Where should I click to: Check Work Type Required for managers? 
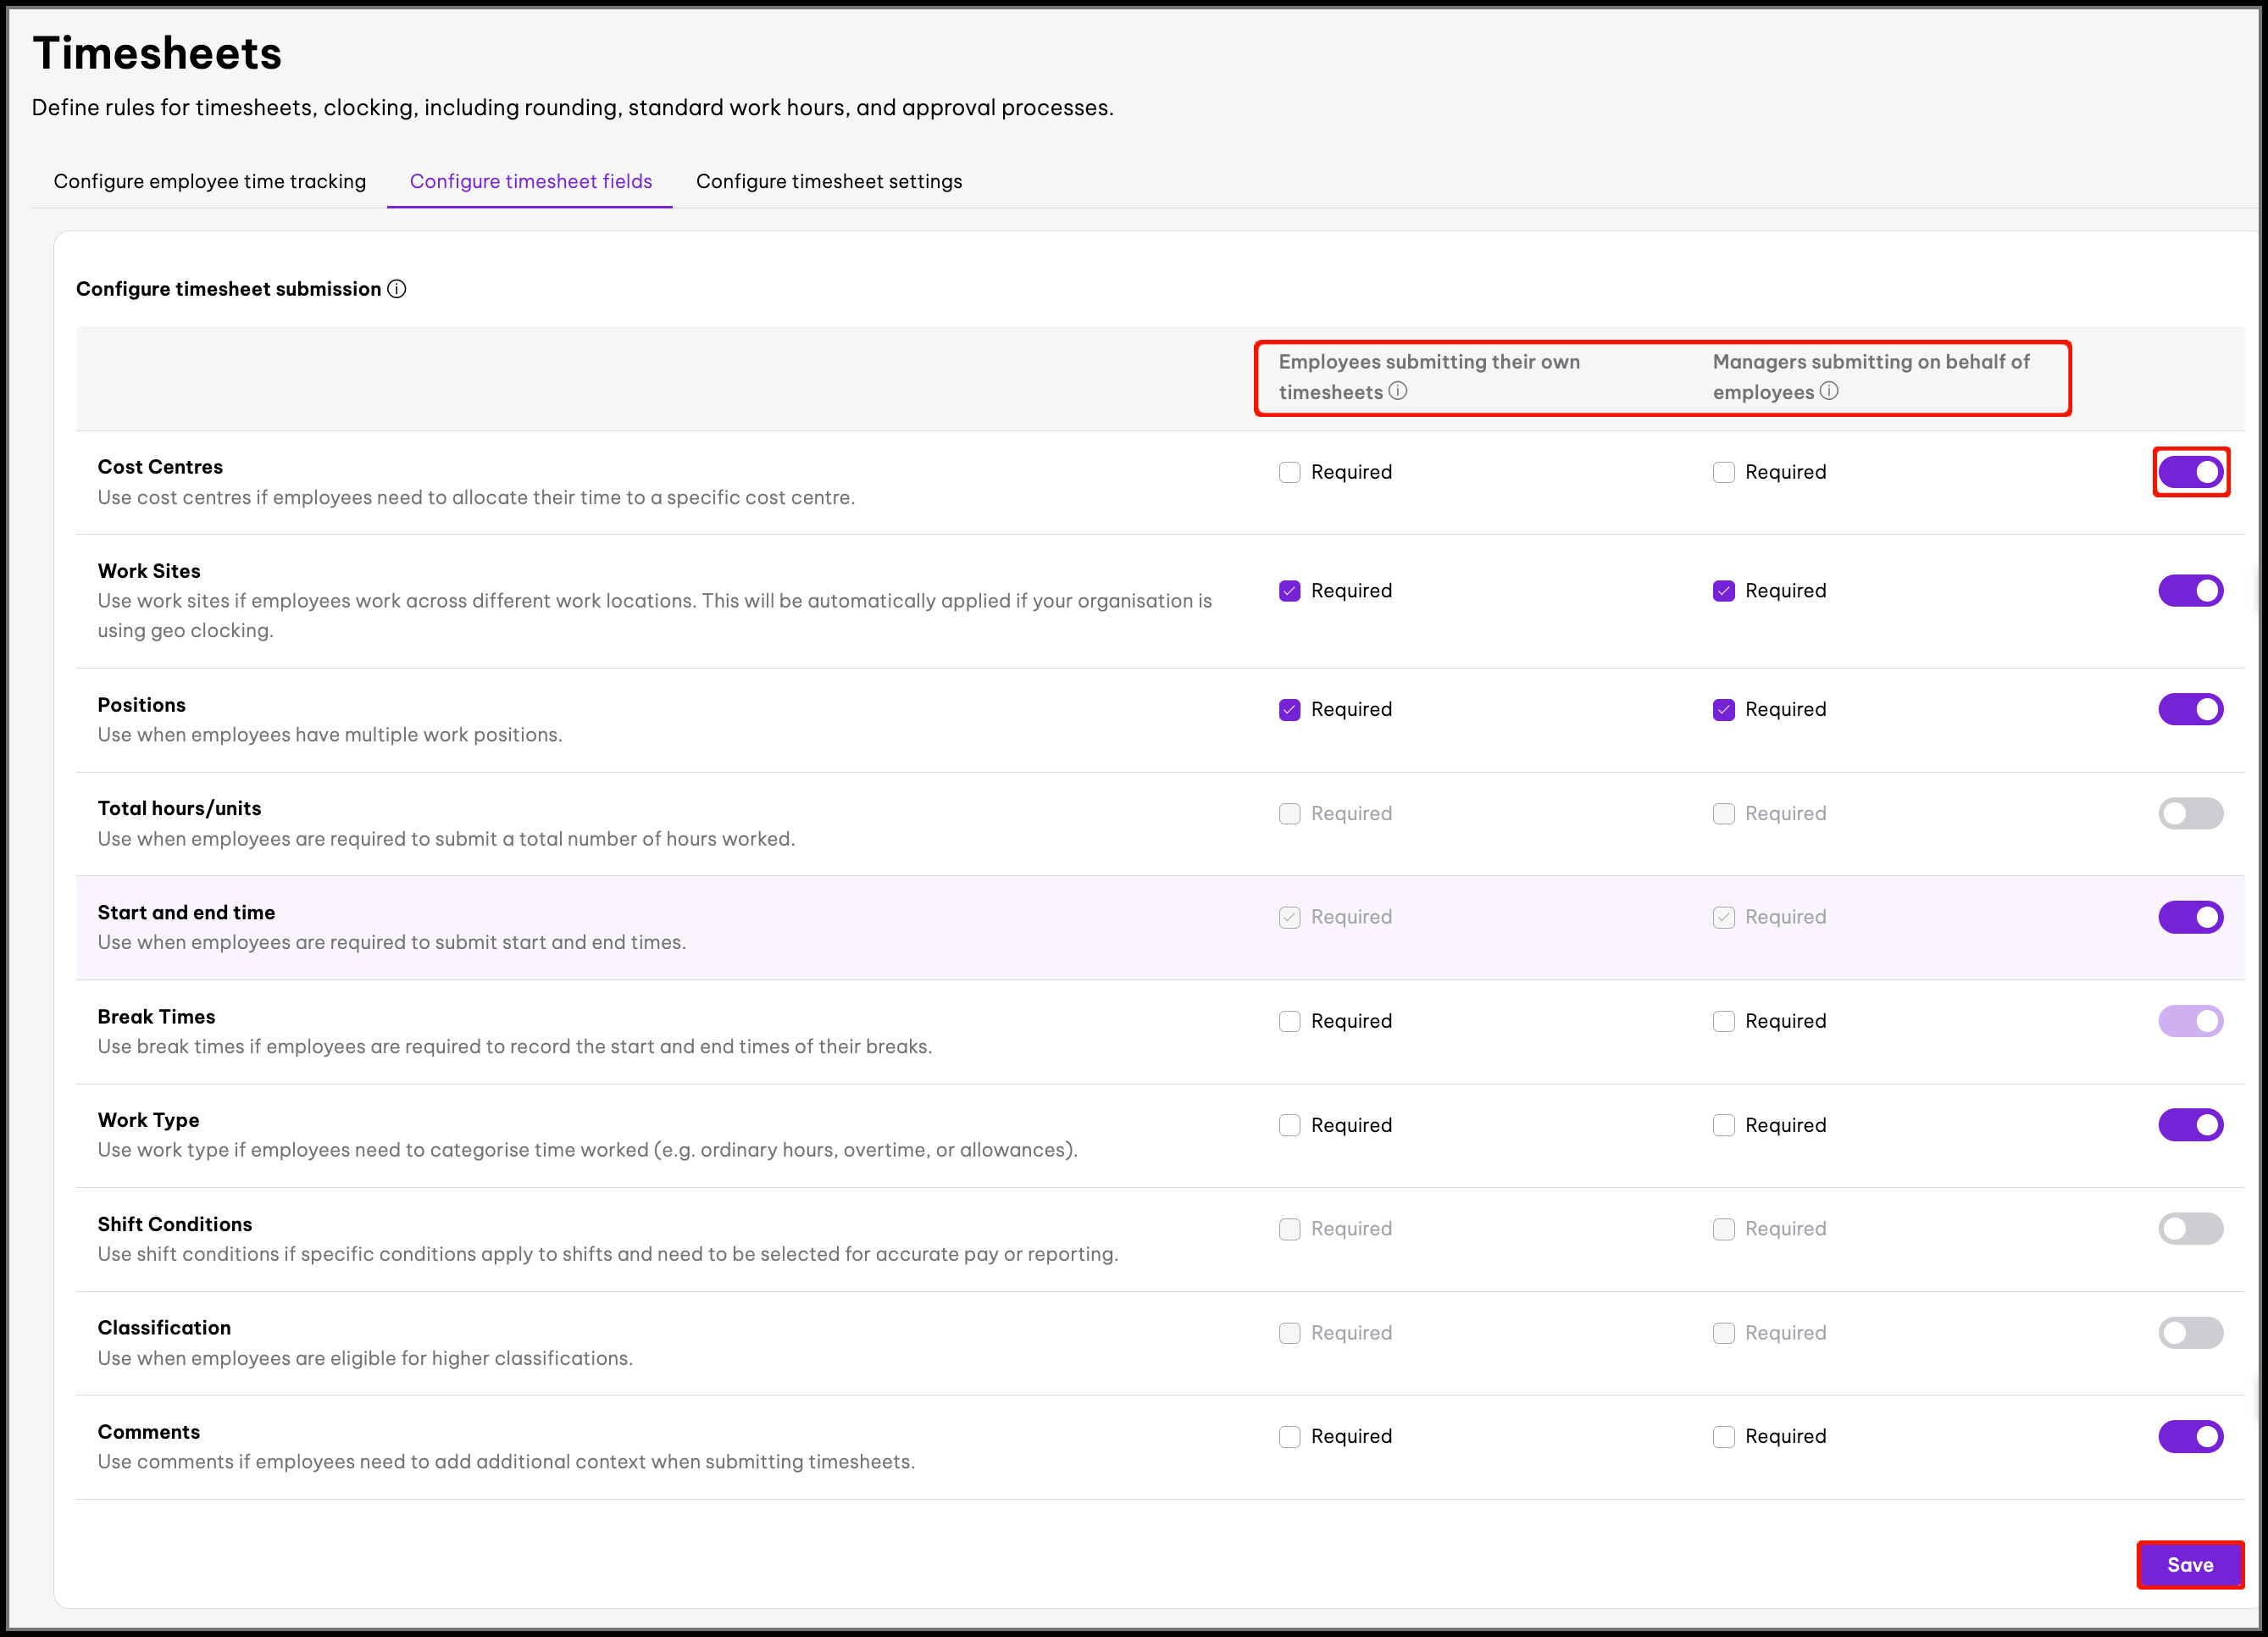click(1724, 1125)
